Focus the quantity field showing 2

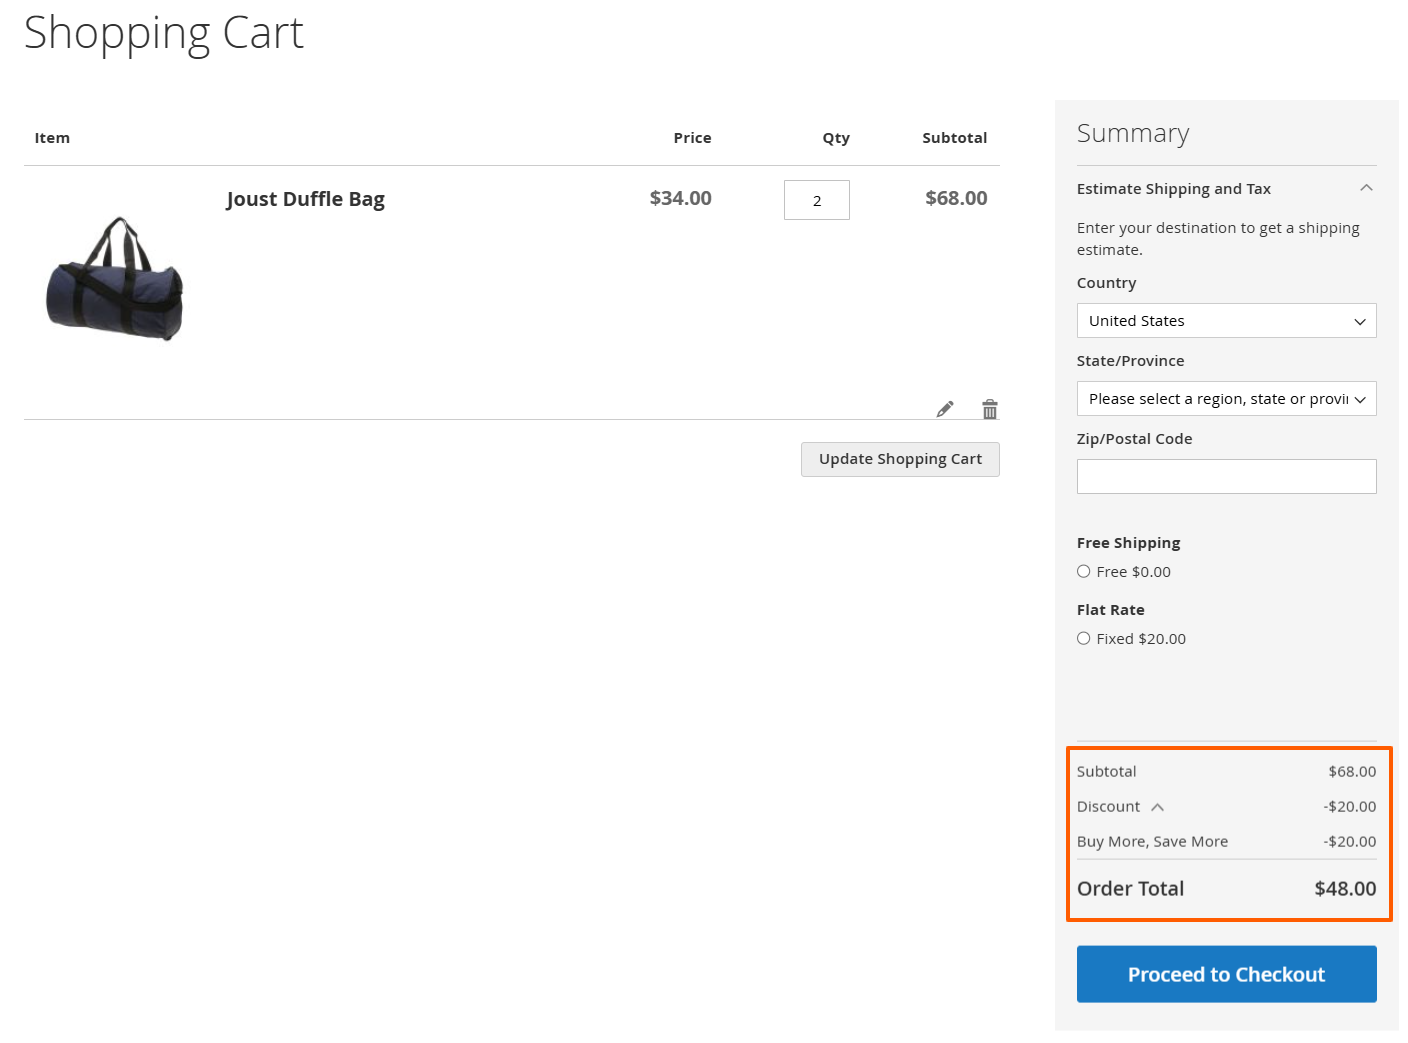(x=817, y=200)
